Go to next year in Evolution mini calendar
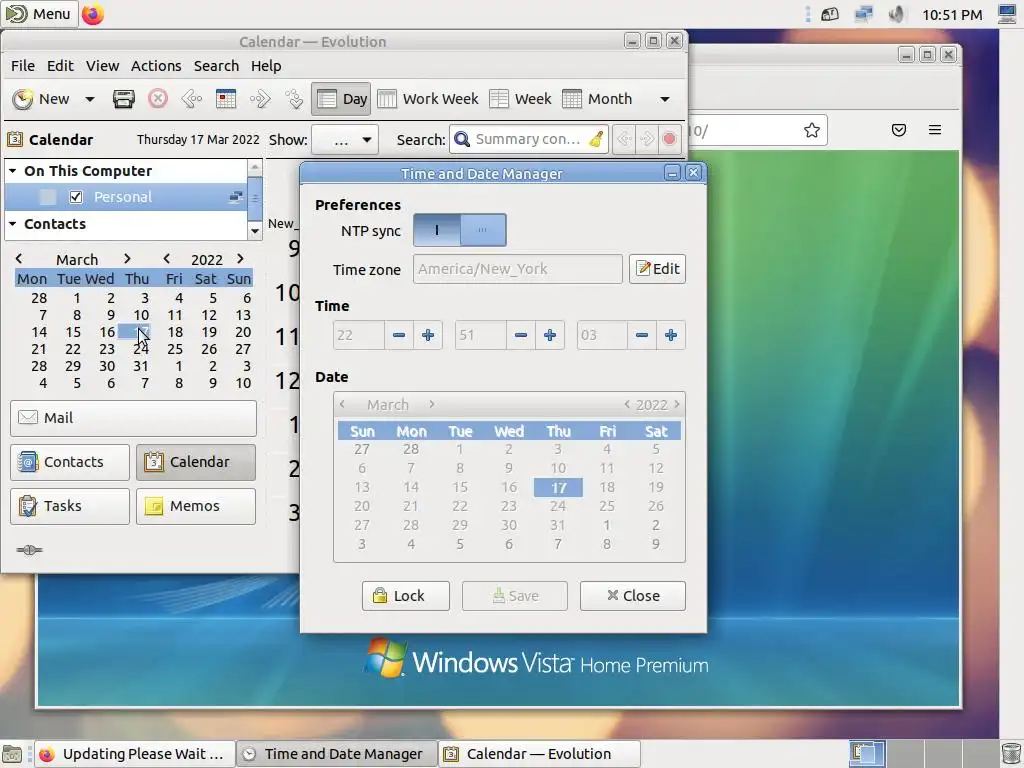The image size is (1024, 768). click(x=240, y=259)
